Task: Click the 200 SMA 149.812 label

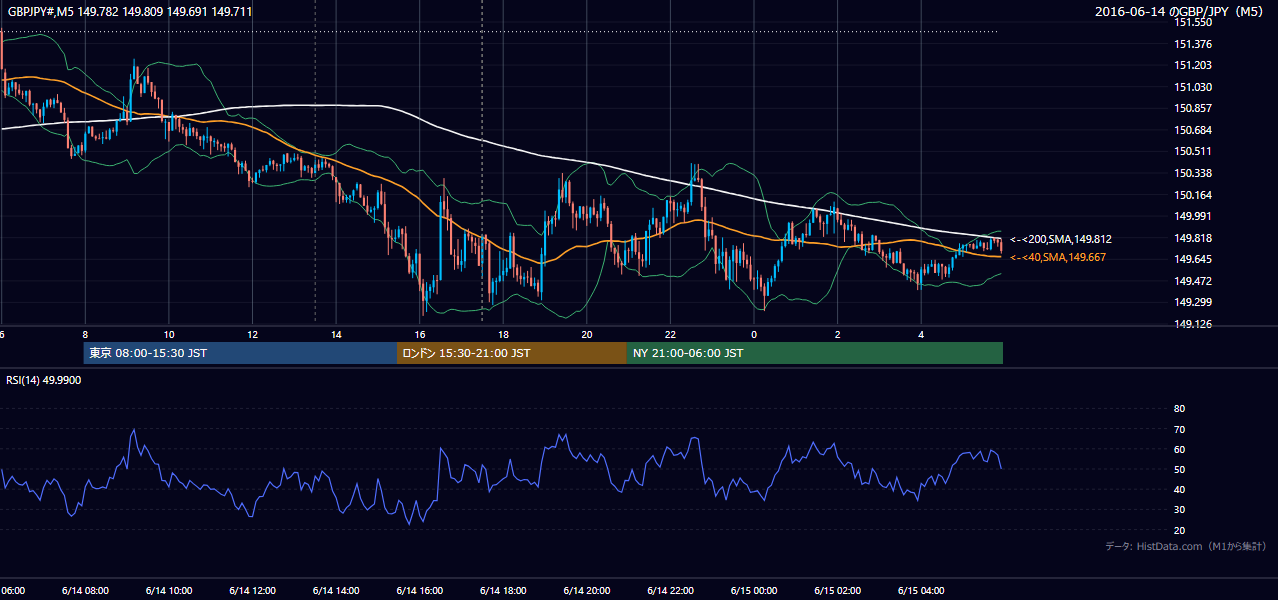Action: (1060, 240)
